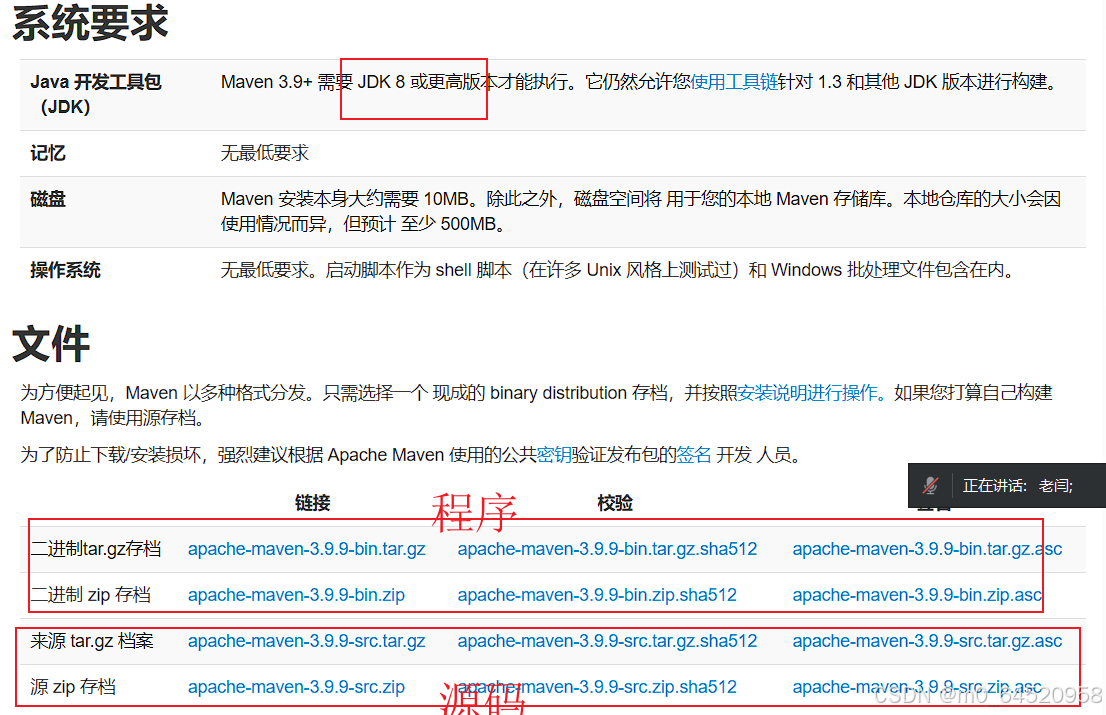The width and height of the screenshot is (1106, 715).
Task: Click the 密钥 link
Action: coord(554,455)
